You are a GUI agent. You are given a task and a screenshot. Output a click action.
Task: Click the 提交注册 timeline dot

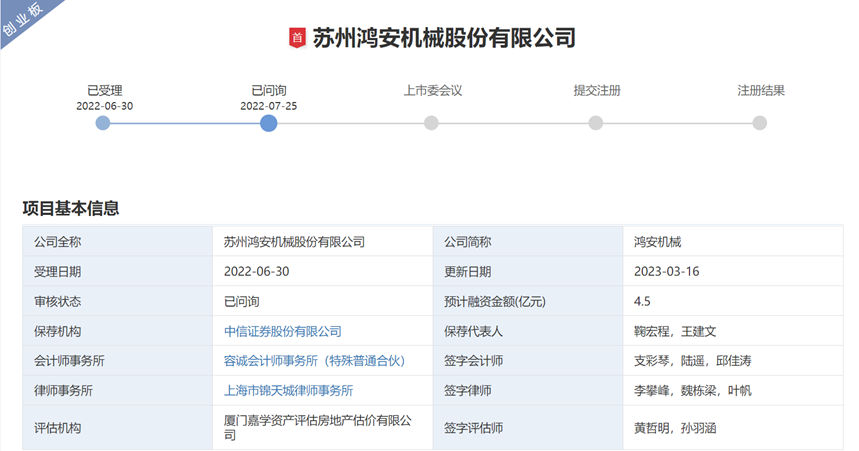coord(595,123)
